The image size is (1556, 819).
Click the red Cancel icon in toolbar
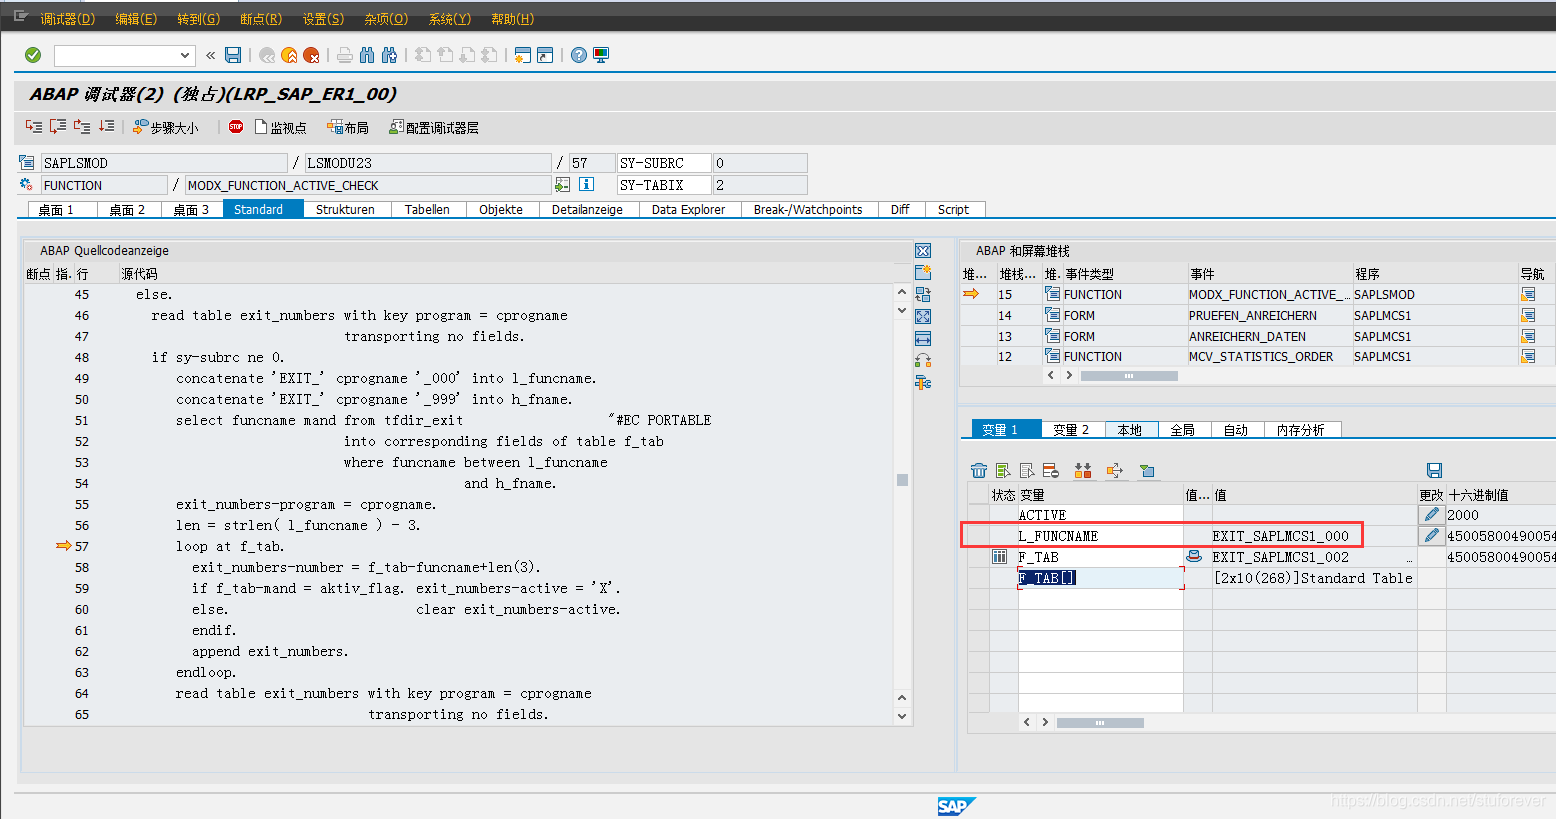pos(311,55)
